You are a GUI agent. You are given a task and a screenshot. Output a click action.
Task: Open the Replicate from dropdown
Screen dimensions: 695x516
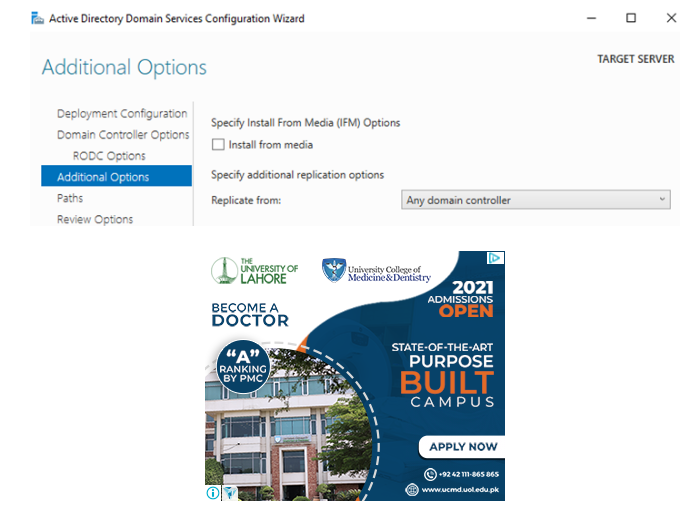pos(535,200)
